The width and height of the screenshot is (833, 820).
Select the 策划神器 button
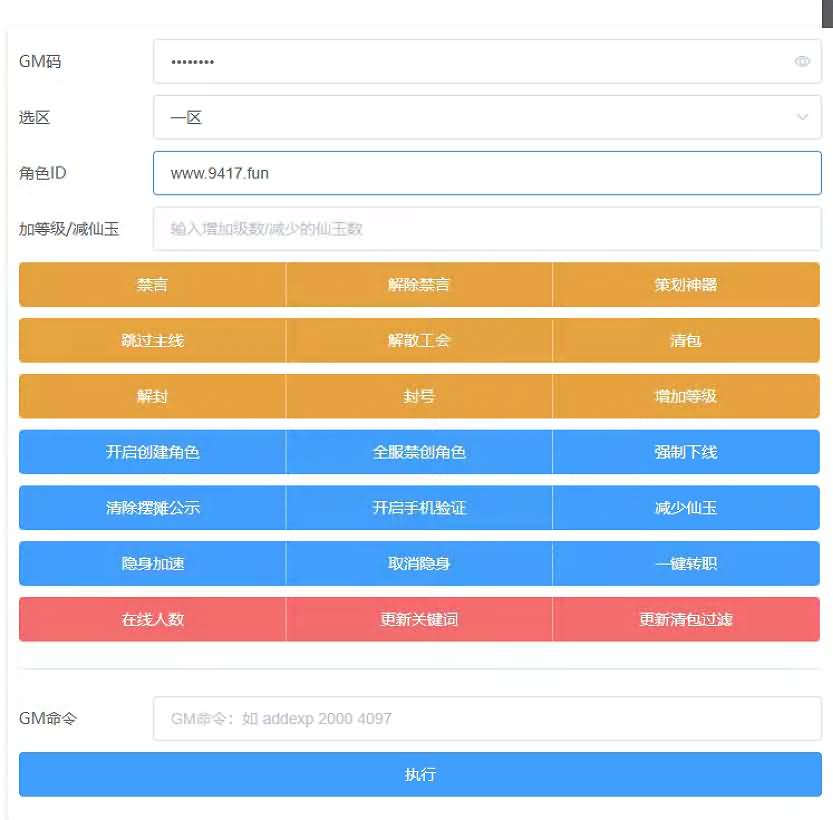686,284
